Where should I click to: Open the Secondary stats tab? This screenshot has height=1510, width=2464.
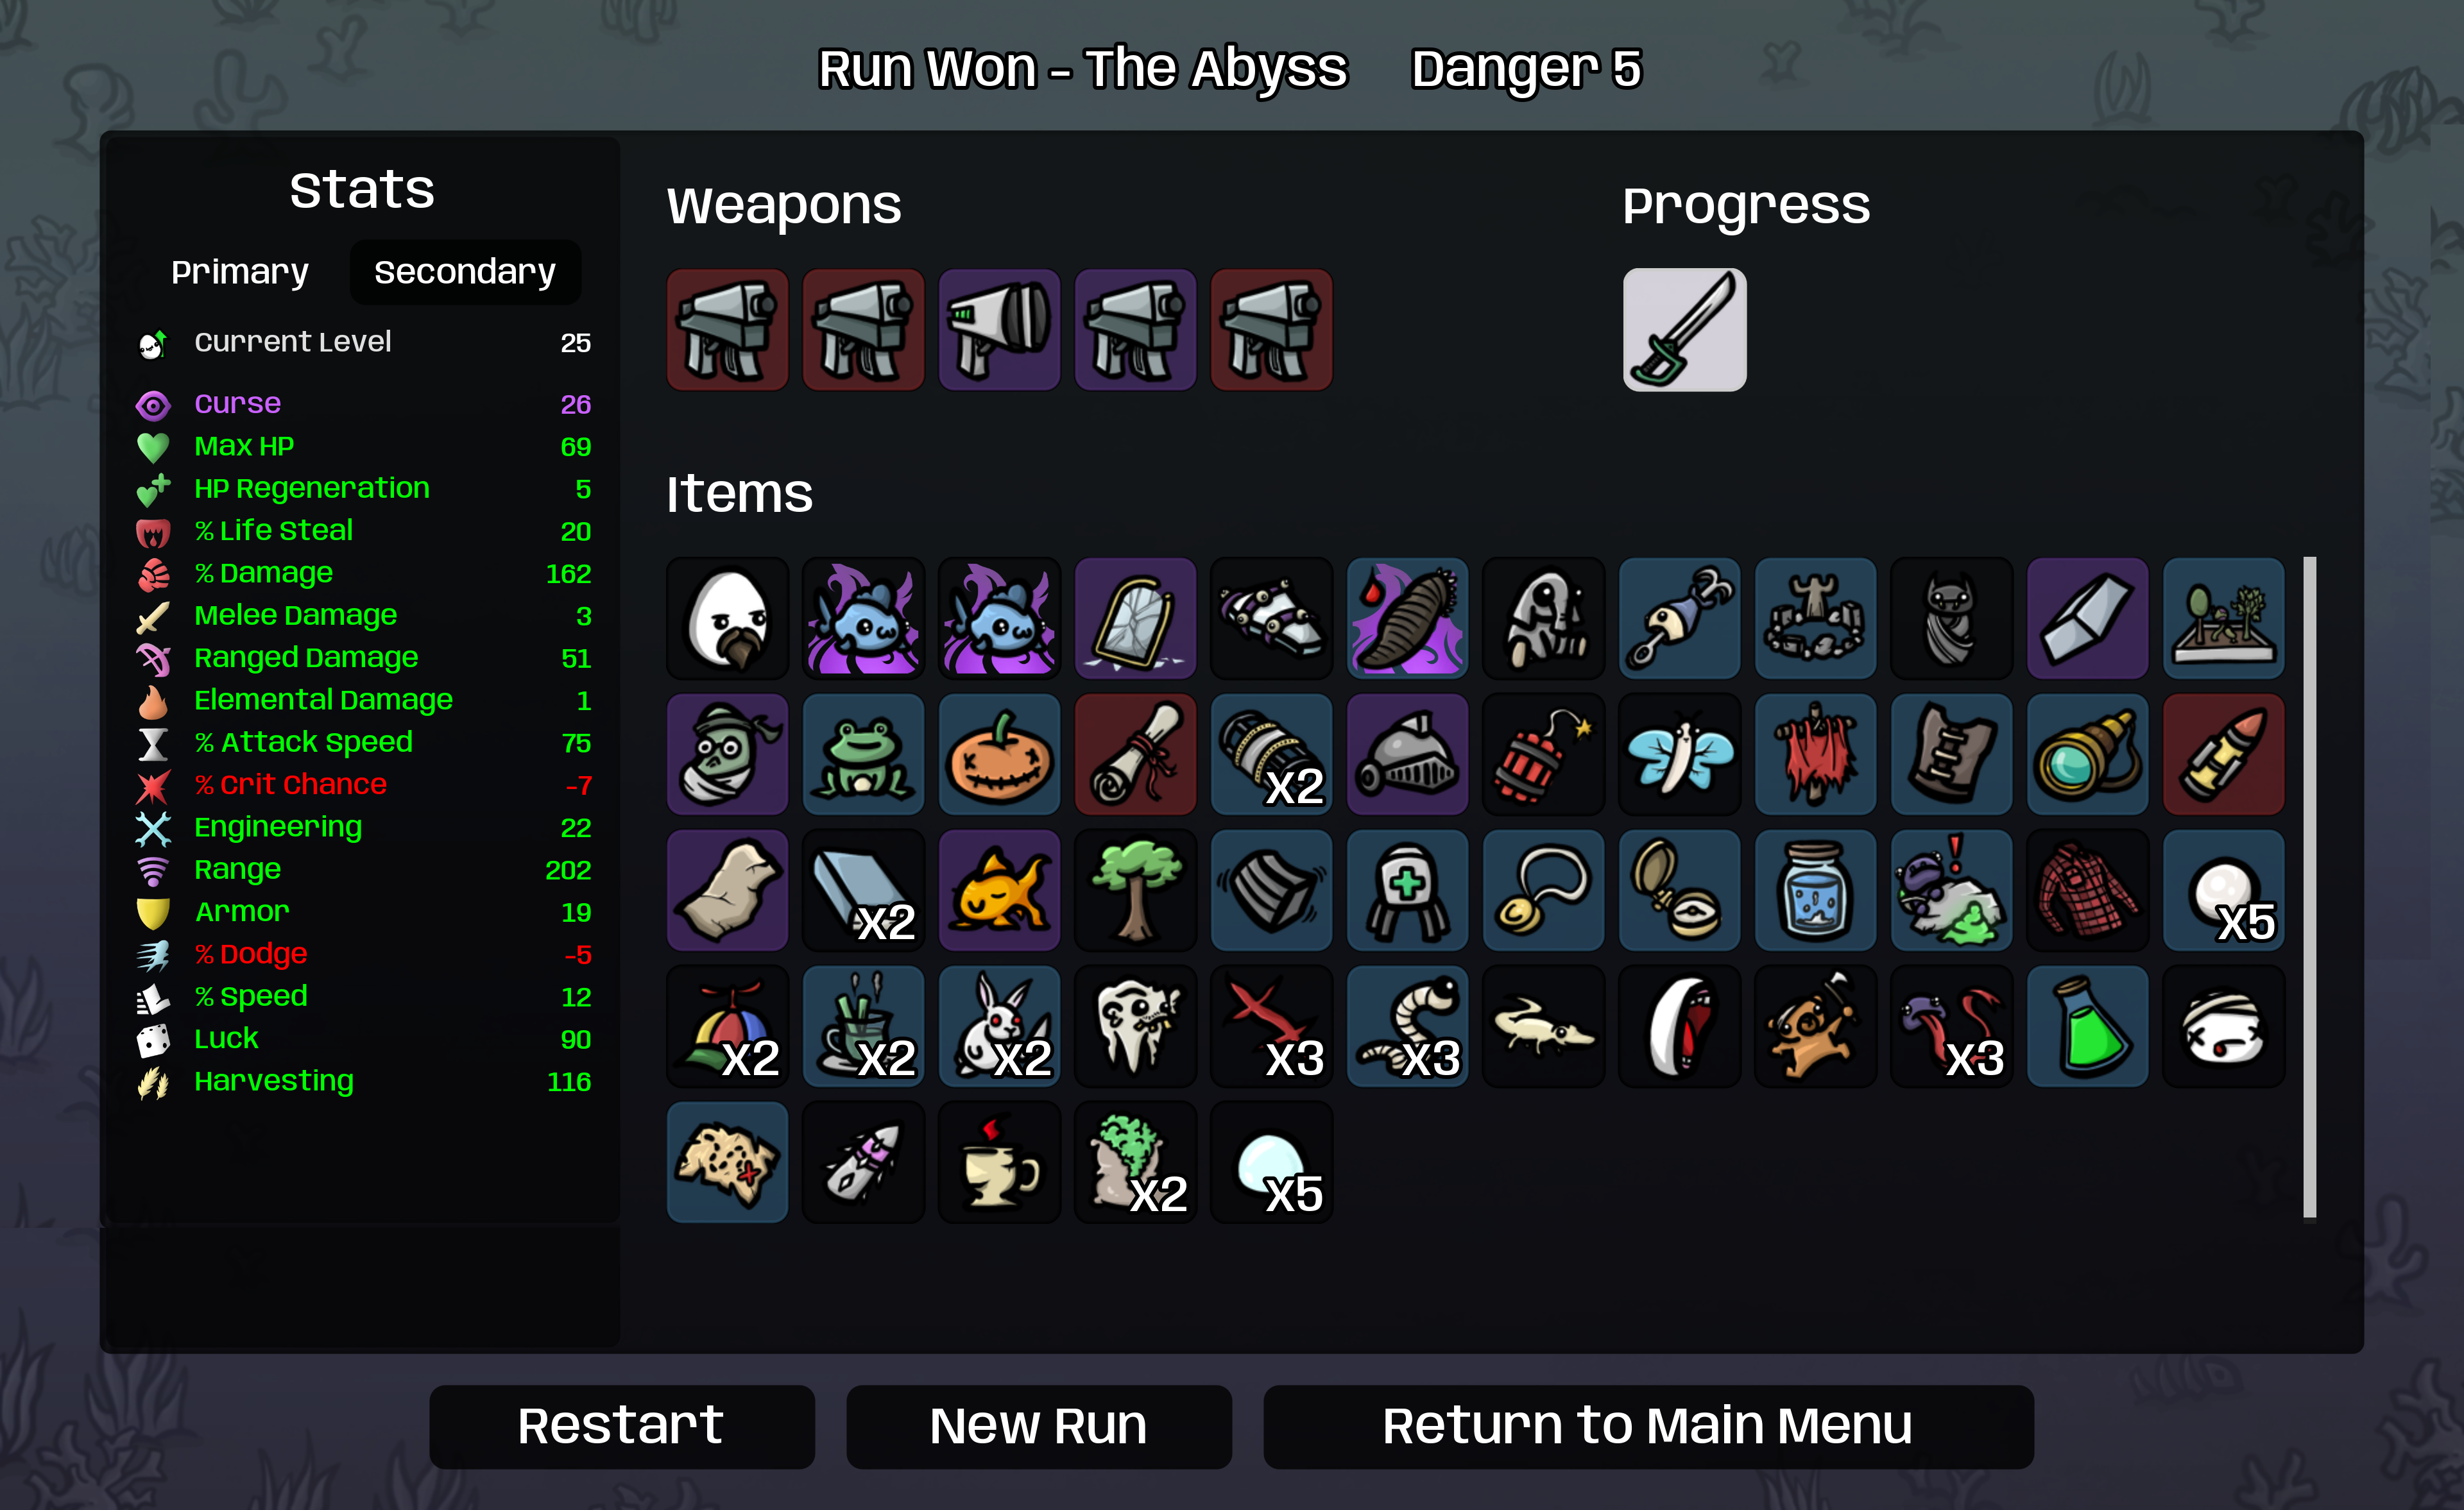click(x=465, y=272)
